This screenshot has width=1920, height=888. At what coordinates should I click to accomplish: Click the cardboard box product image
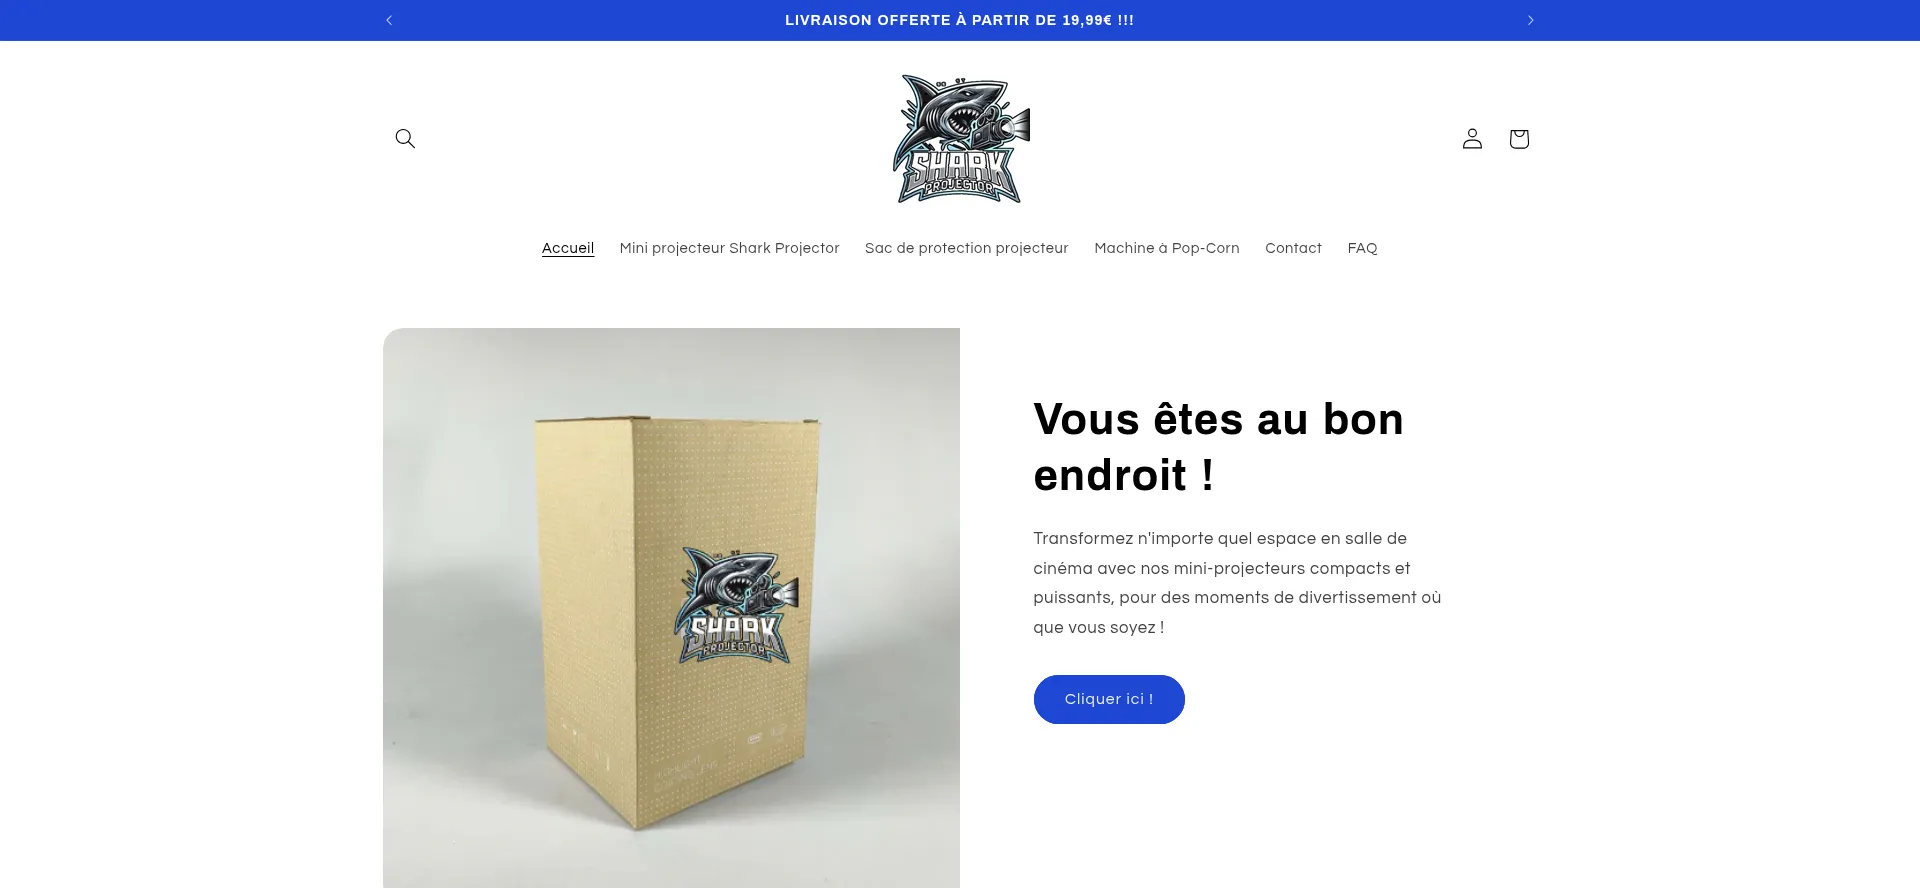click(671, 608)
